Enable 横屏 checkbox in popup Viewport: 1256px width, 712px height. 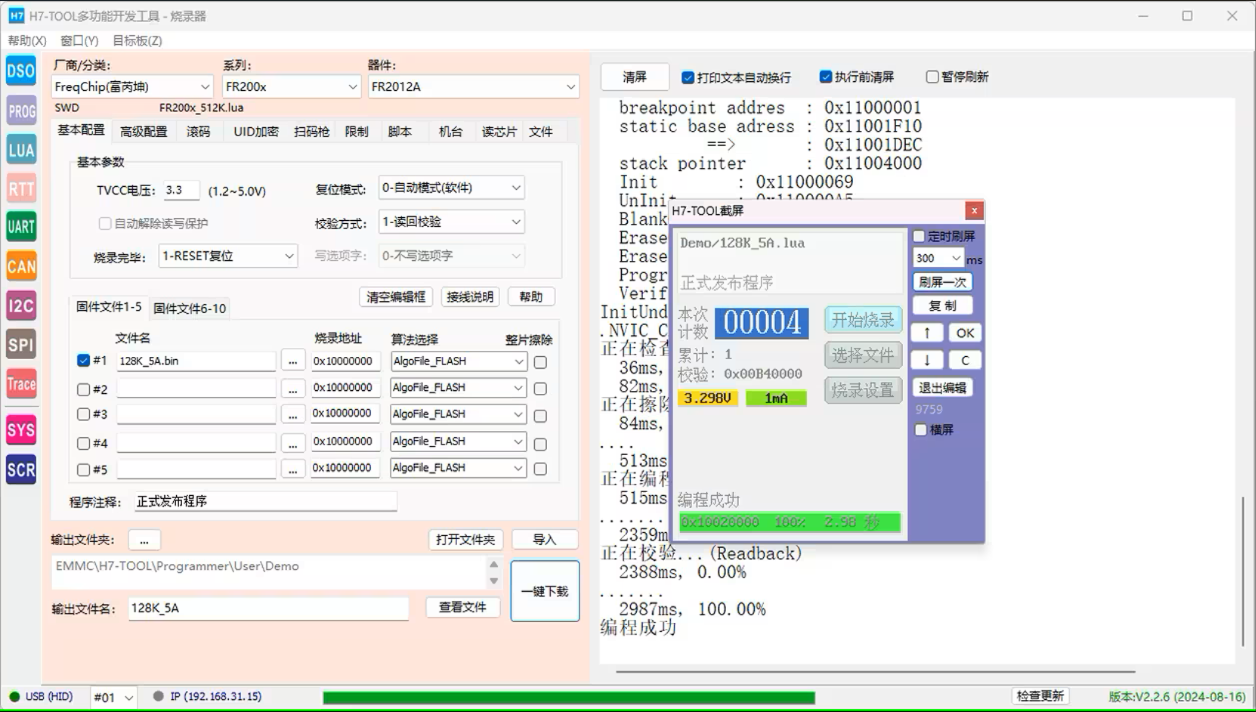pos(921,430)
